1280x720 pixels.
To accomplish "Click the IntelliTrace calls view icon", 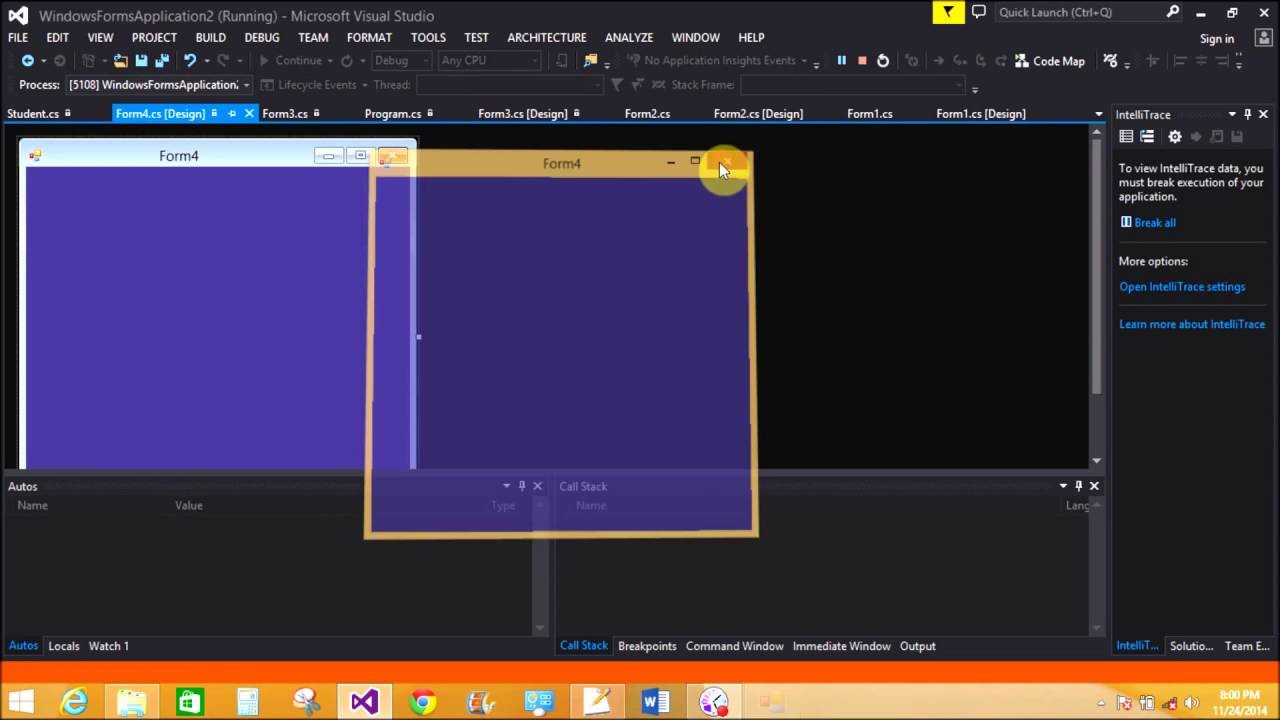I will pos(1147,136).
